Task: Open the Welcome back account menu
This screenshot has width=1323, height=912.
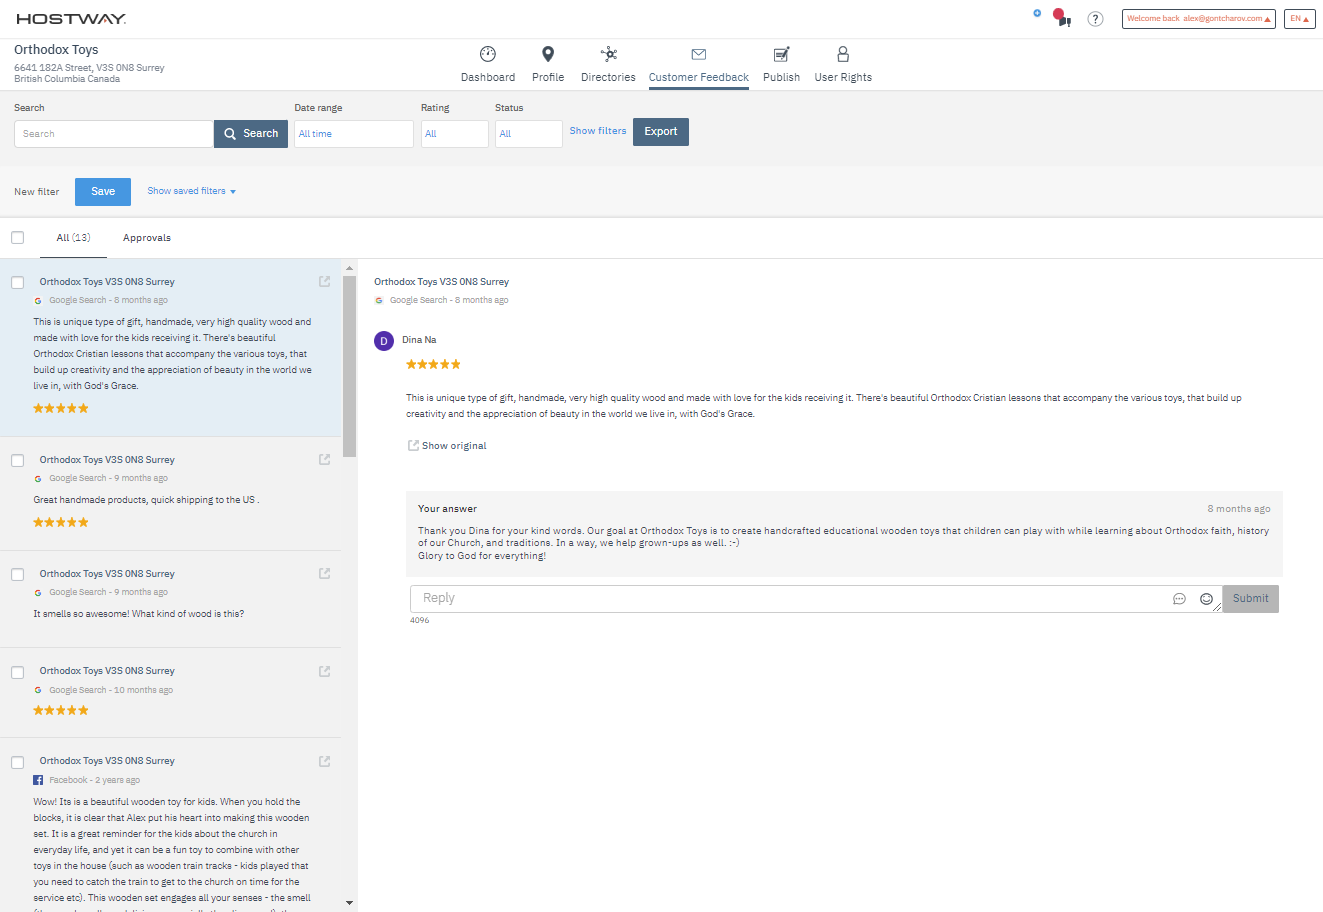Action: click(x=1199, y=19)
